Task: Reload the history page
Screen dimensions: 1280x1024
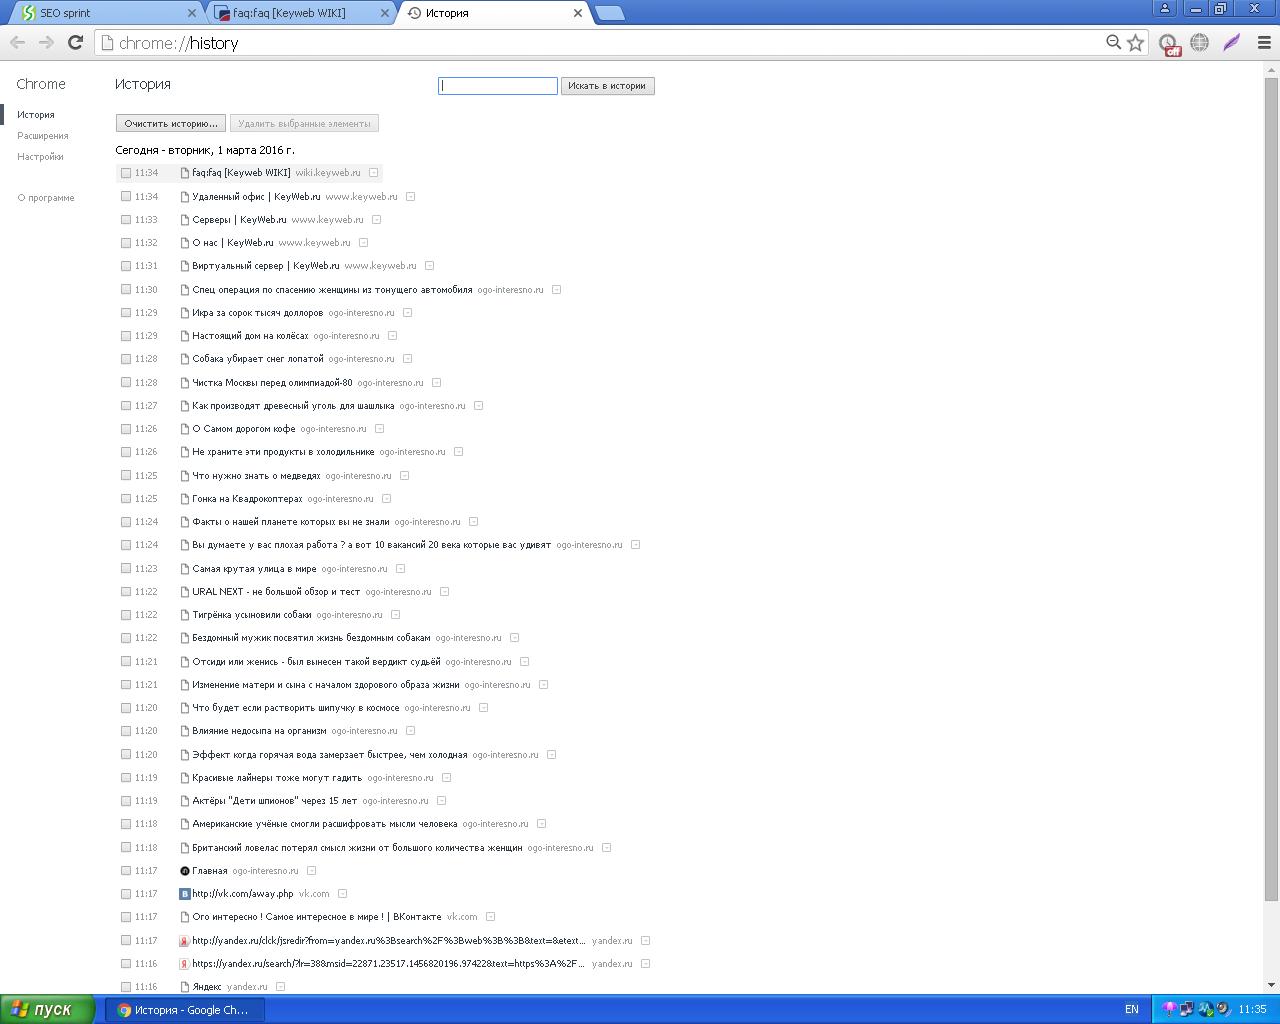Action: coord(75,42)
